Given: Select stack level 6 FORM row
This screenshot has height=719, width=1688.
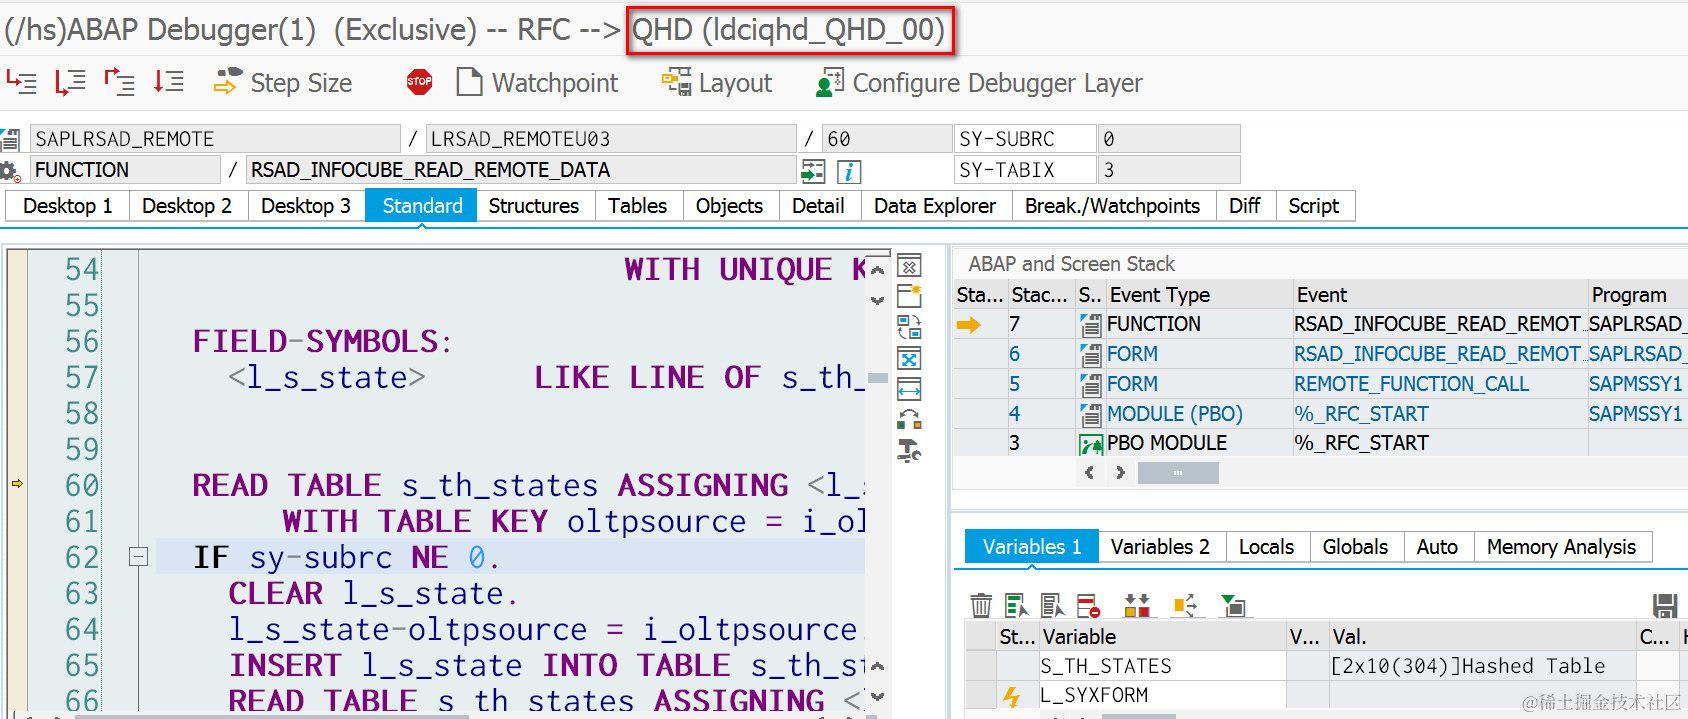Looking at the screenshot, I should pyautogui.click(x=1320, y=354).
